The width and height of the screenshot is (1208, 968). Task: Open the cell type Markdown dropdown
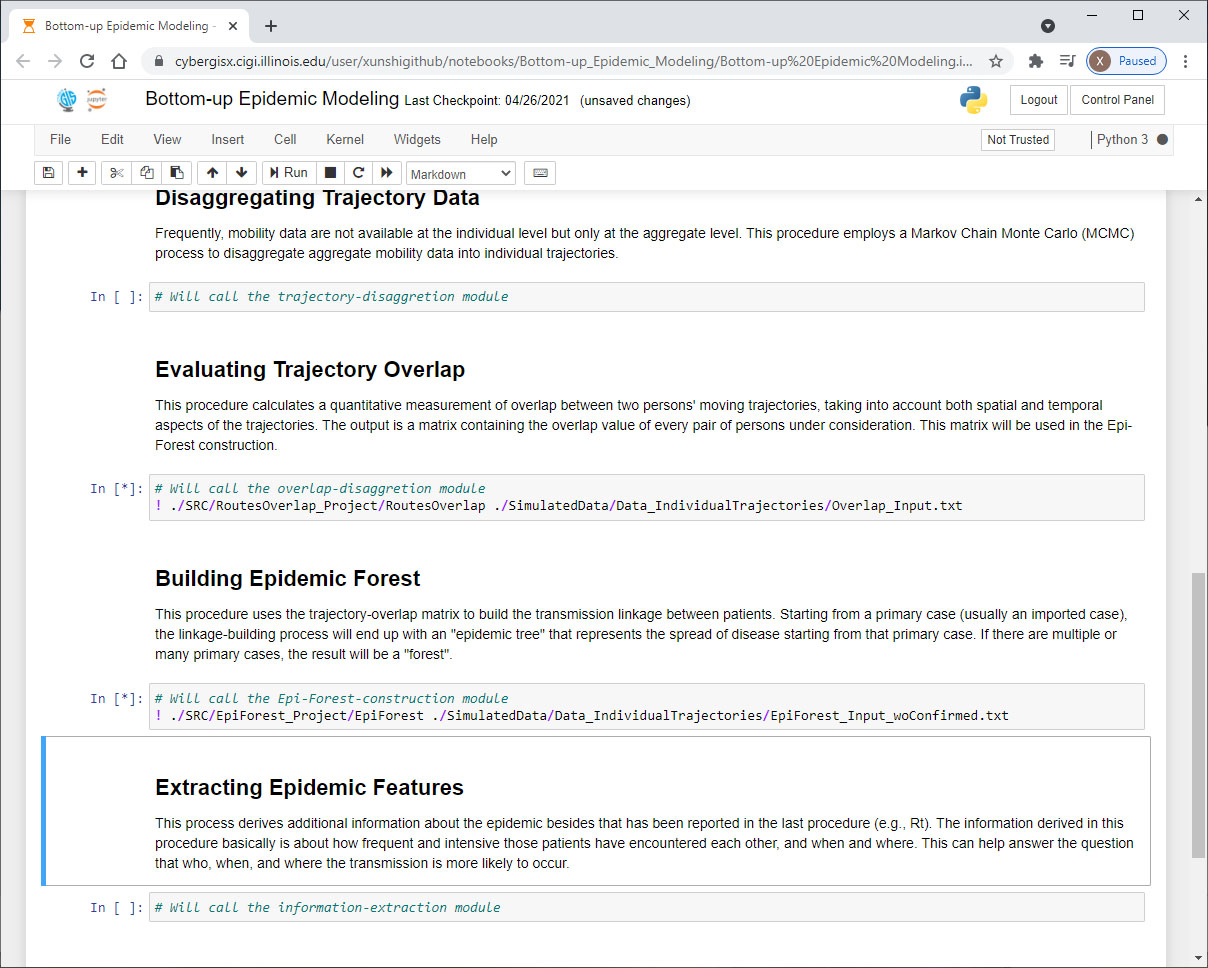[460, 174]
